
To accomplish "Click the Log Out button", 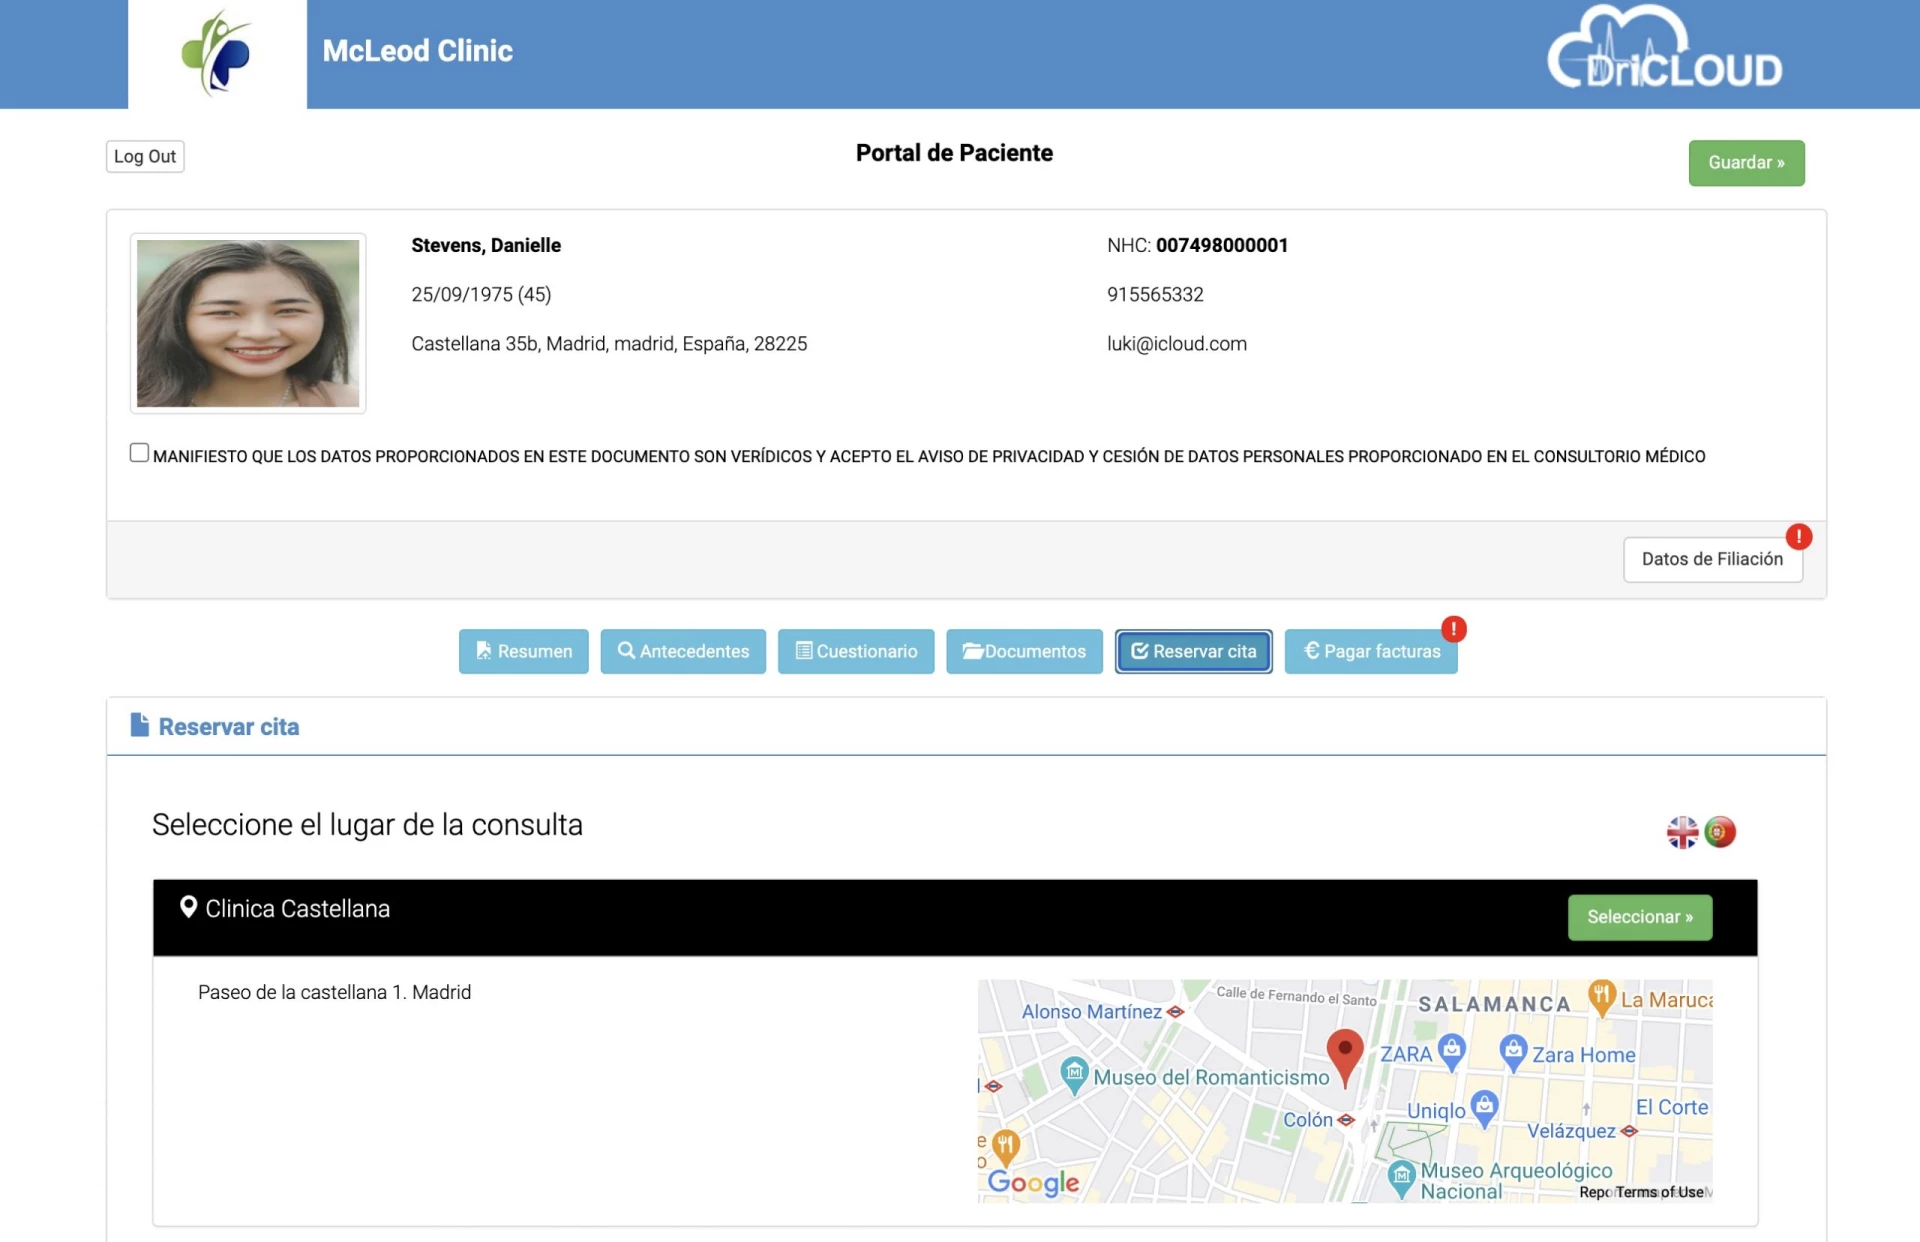I will click(144, 156).
